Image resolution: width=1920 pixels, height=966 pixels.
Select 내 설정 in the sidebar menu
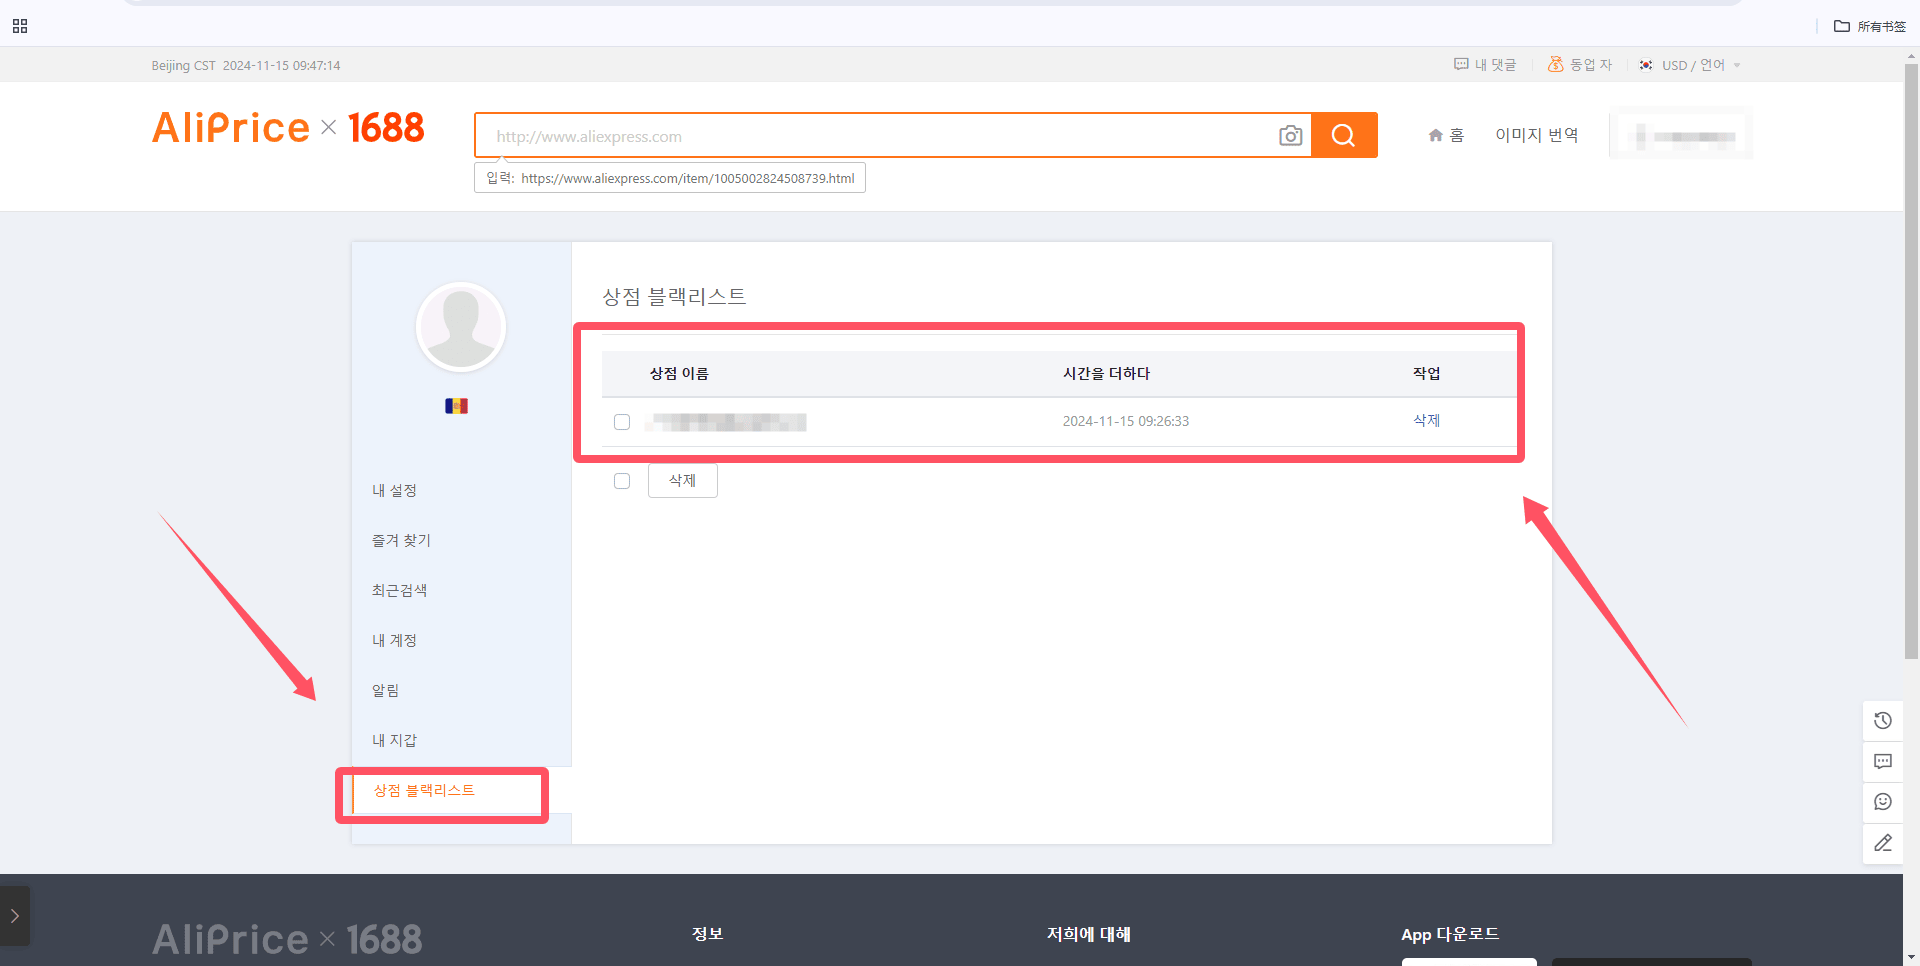click(x=394, y=490)
